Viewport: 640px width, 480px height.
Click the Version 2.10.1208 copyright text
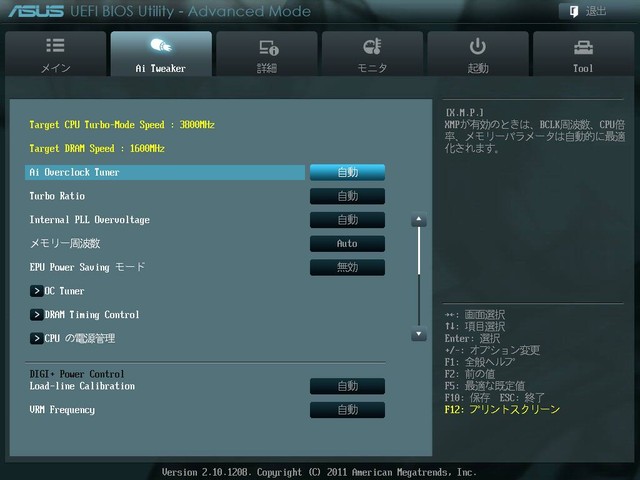(319, 472)
